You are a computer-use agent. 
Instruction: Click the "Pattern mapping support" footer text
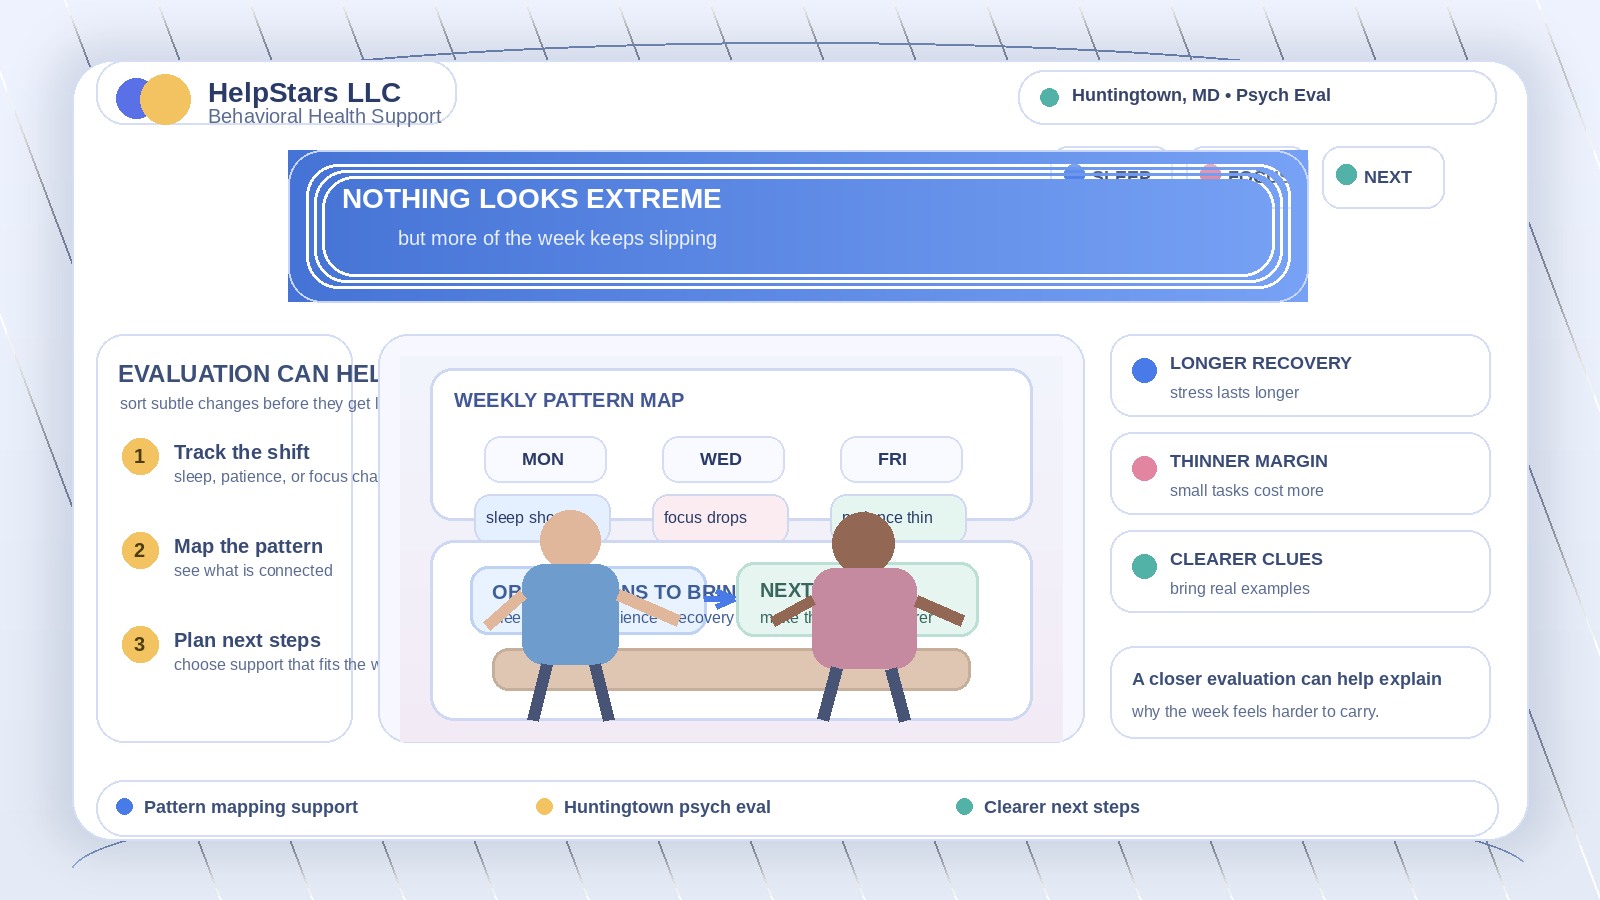tap(250, 807)
